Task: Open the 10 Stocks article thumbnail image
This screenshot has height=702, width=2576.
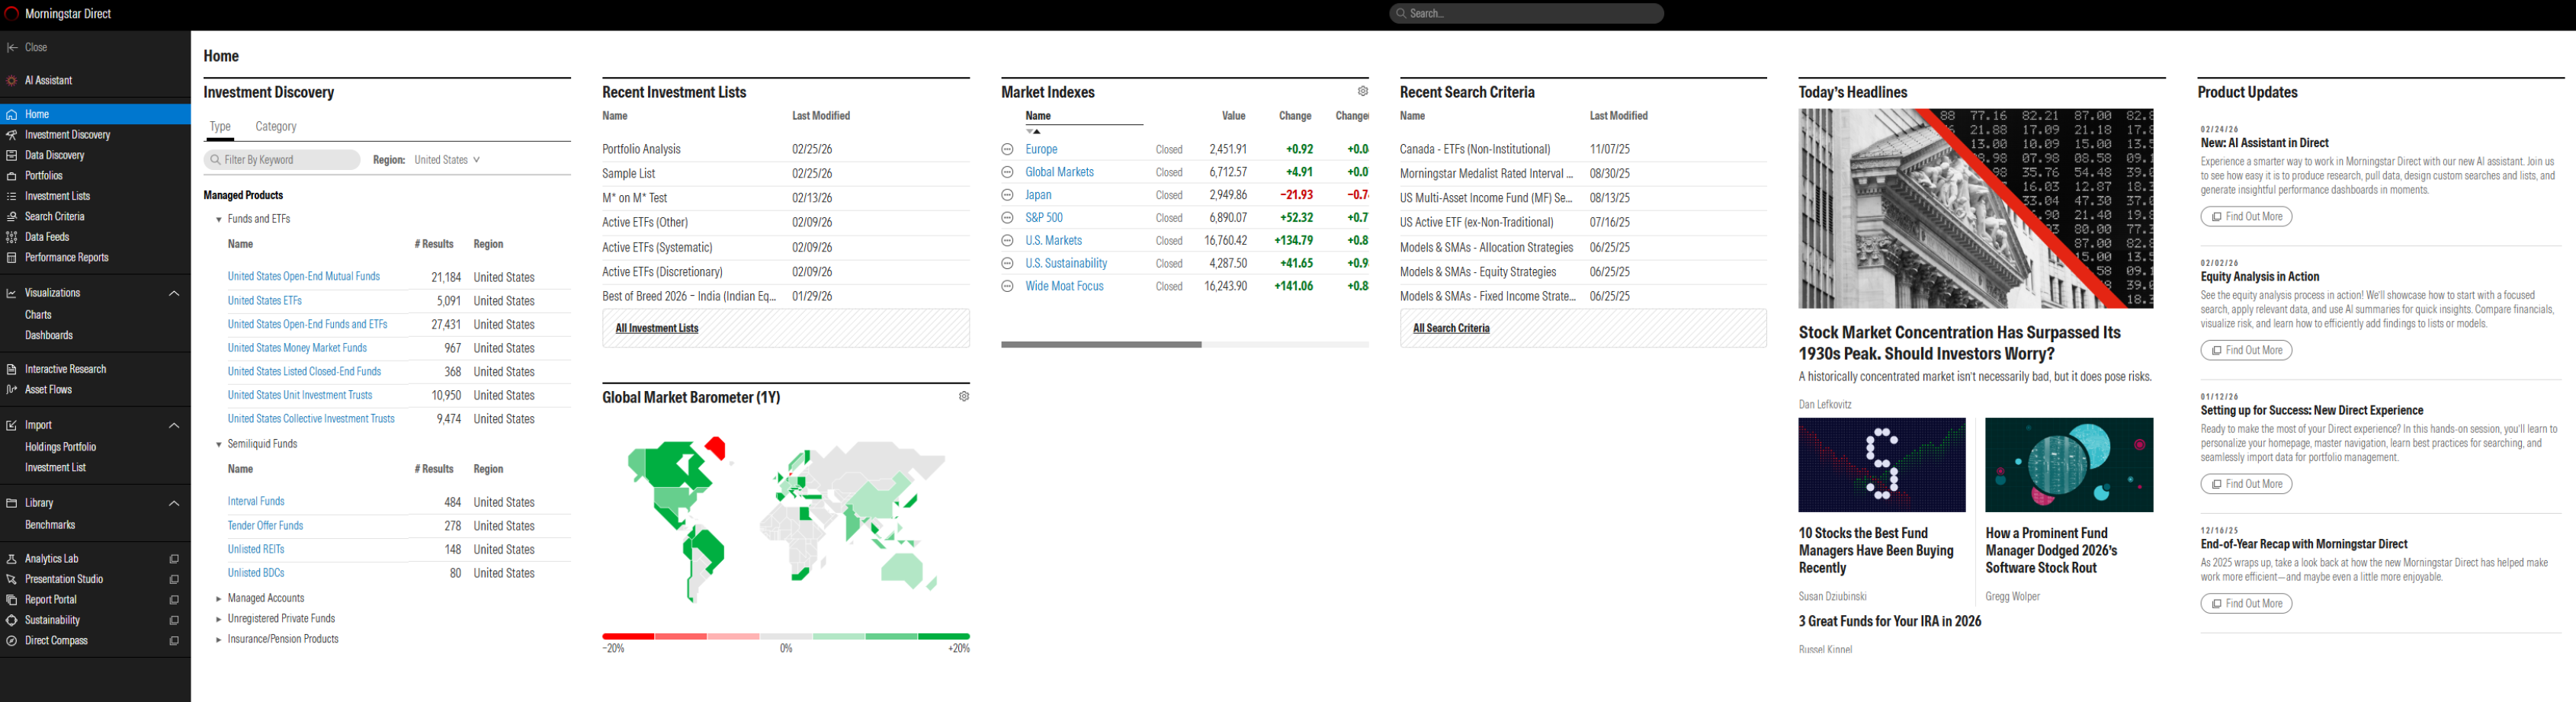Action: point(1881,465)
